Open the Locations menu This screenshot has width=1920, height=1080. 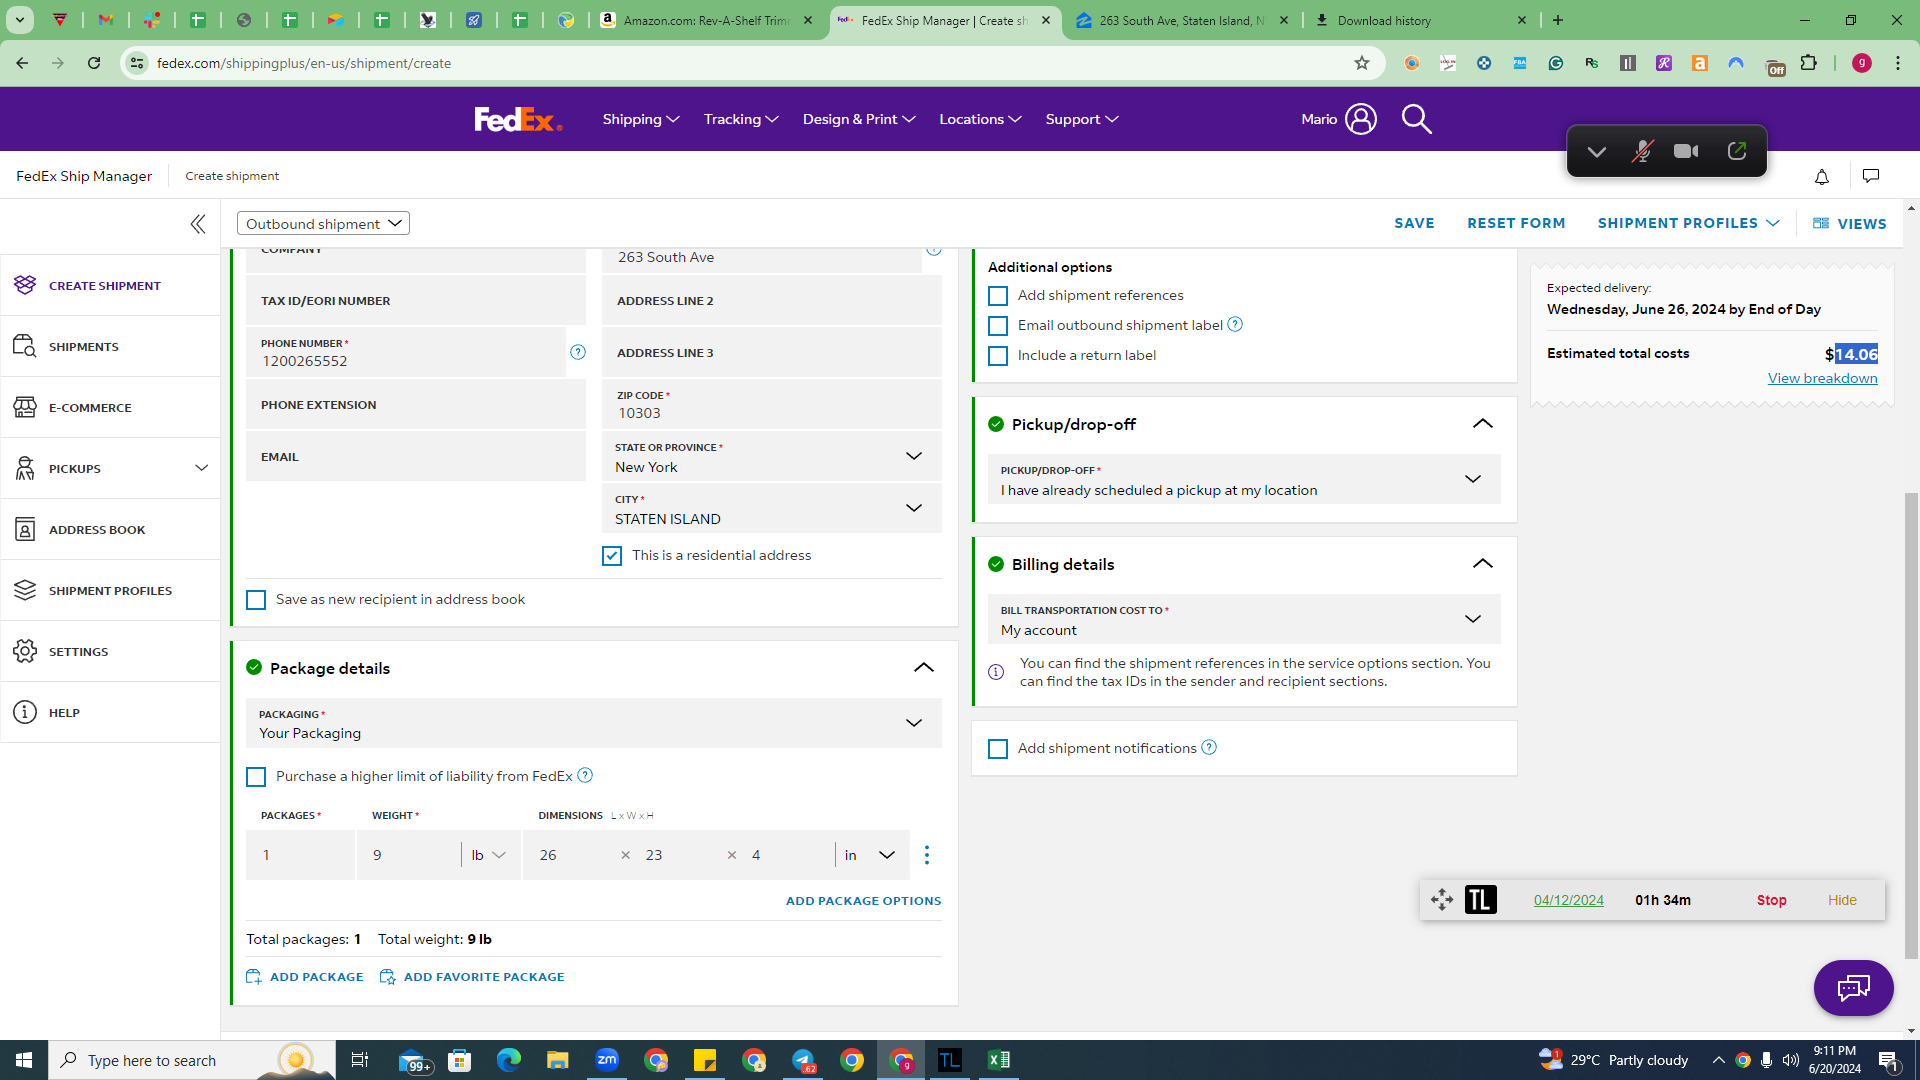click(x=980, y=119)
